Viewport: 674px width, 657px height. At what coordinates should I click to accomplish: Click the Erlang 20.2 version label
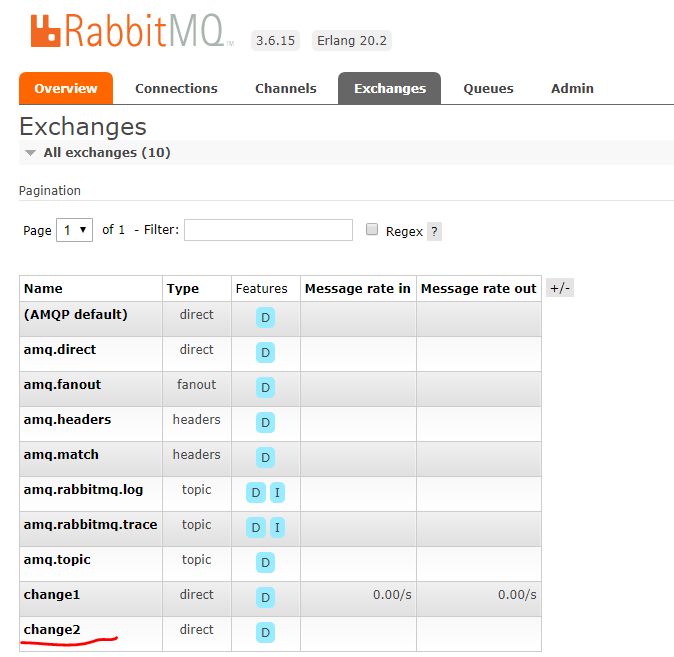click(352, 40)
